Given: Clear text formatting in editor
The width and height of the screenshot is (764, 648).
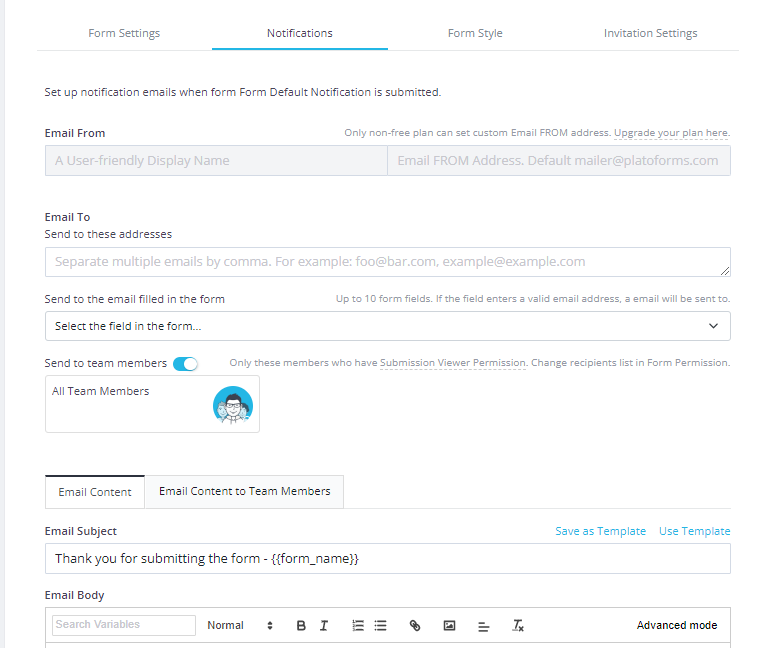Looking at the screenshot, I should (x=518, y=626).
